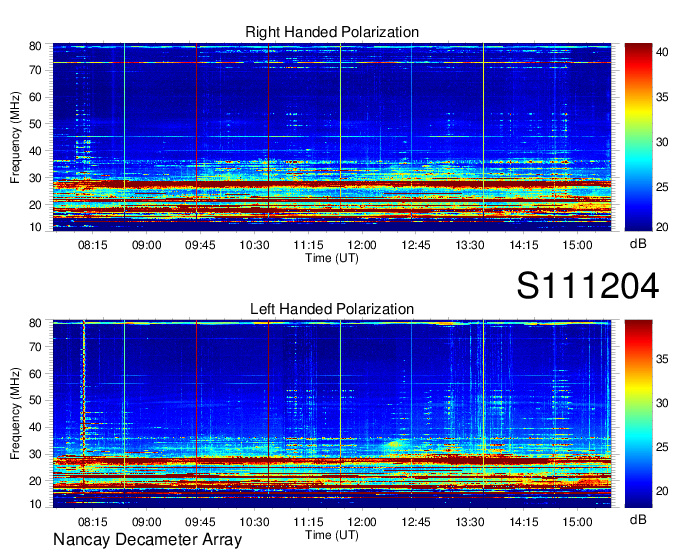Click the 12:00 tick under Left Handed plot
Viewport: 680px width, 552px height.
362,522
